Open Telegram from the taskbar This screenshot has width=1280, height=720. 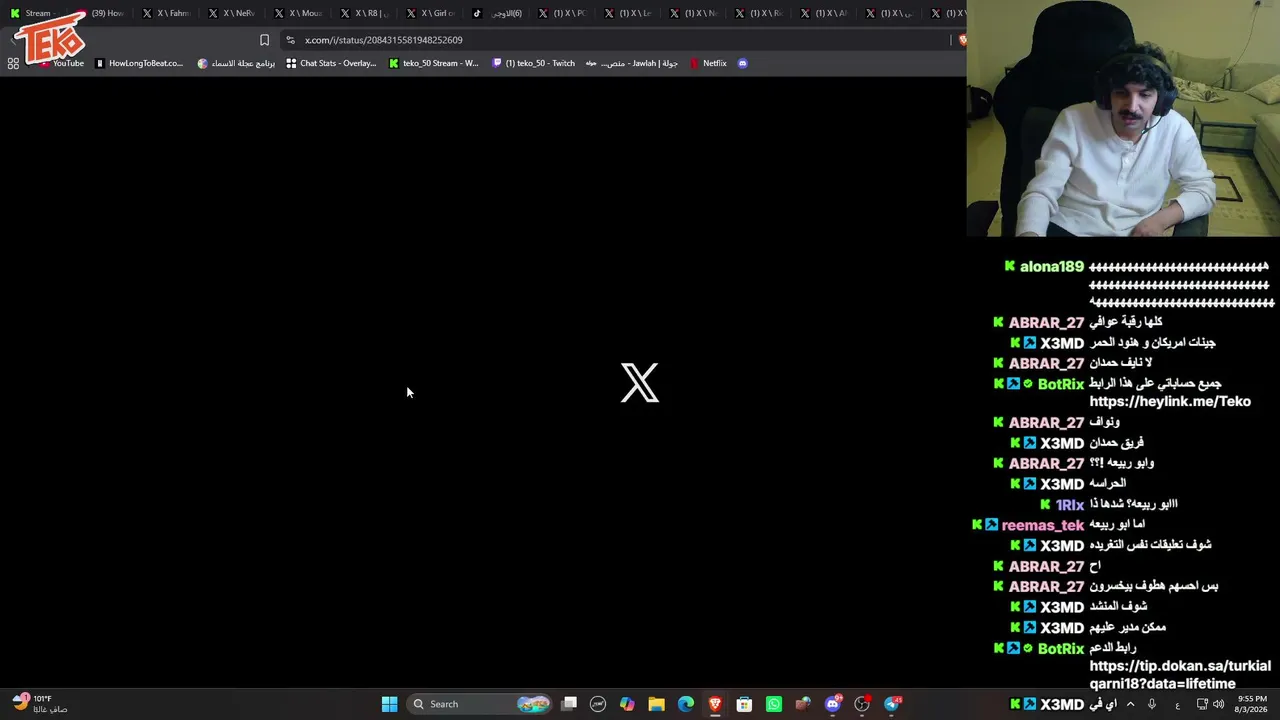coord(893,704)
